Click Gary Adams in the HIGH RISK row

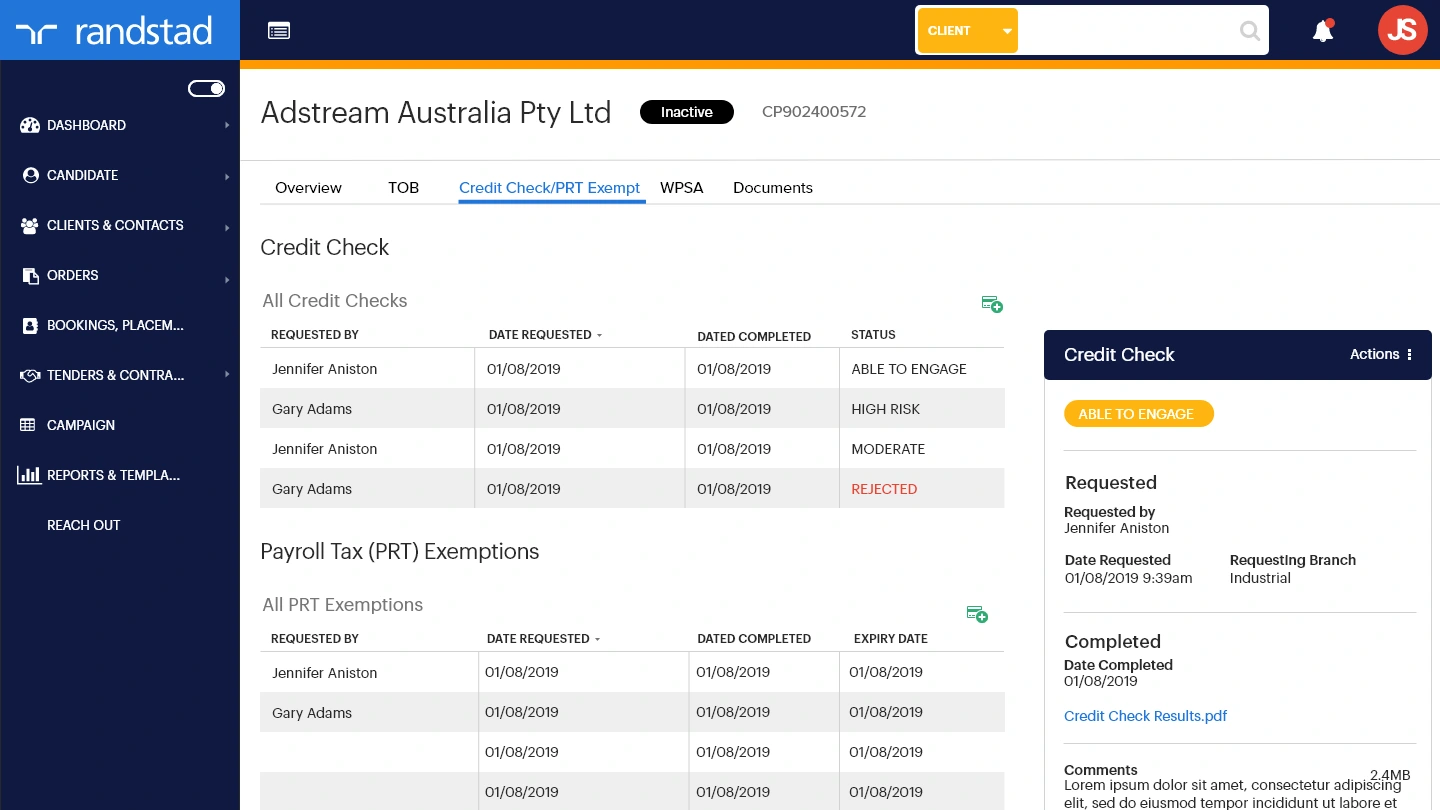(x=312, y=409)
